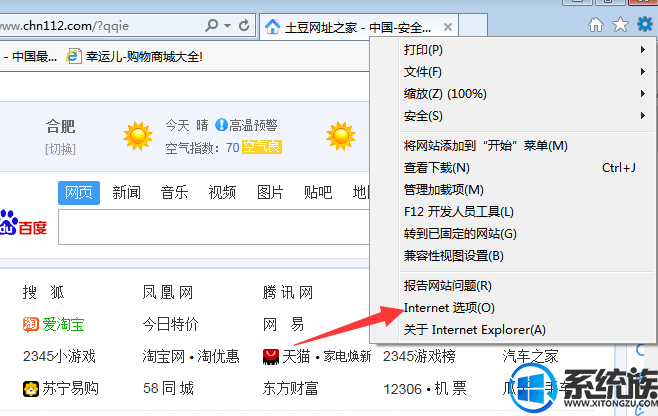Open the 家电焕新 link

point(347,356)
